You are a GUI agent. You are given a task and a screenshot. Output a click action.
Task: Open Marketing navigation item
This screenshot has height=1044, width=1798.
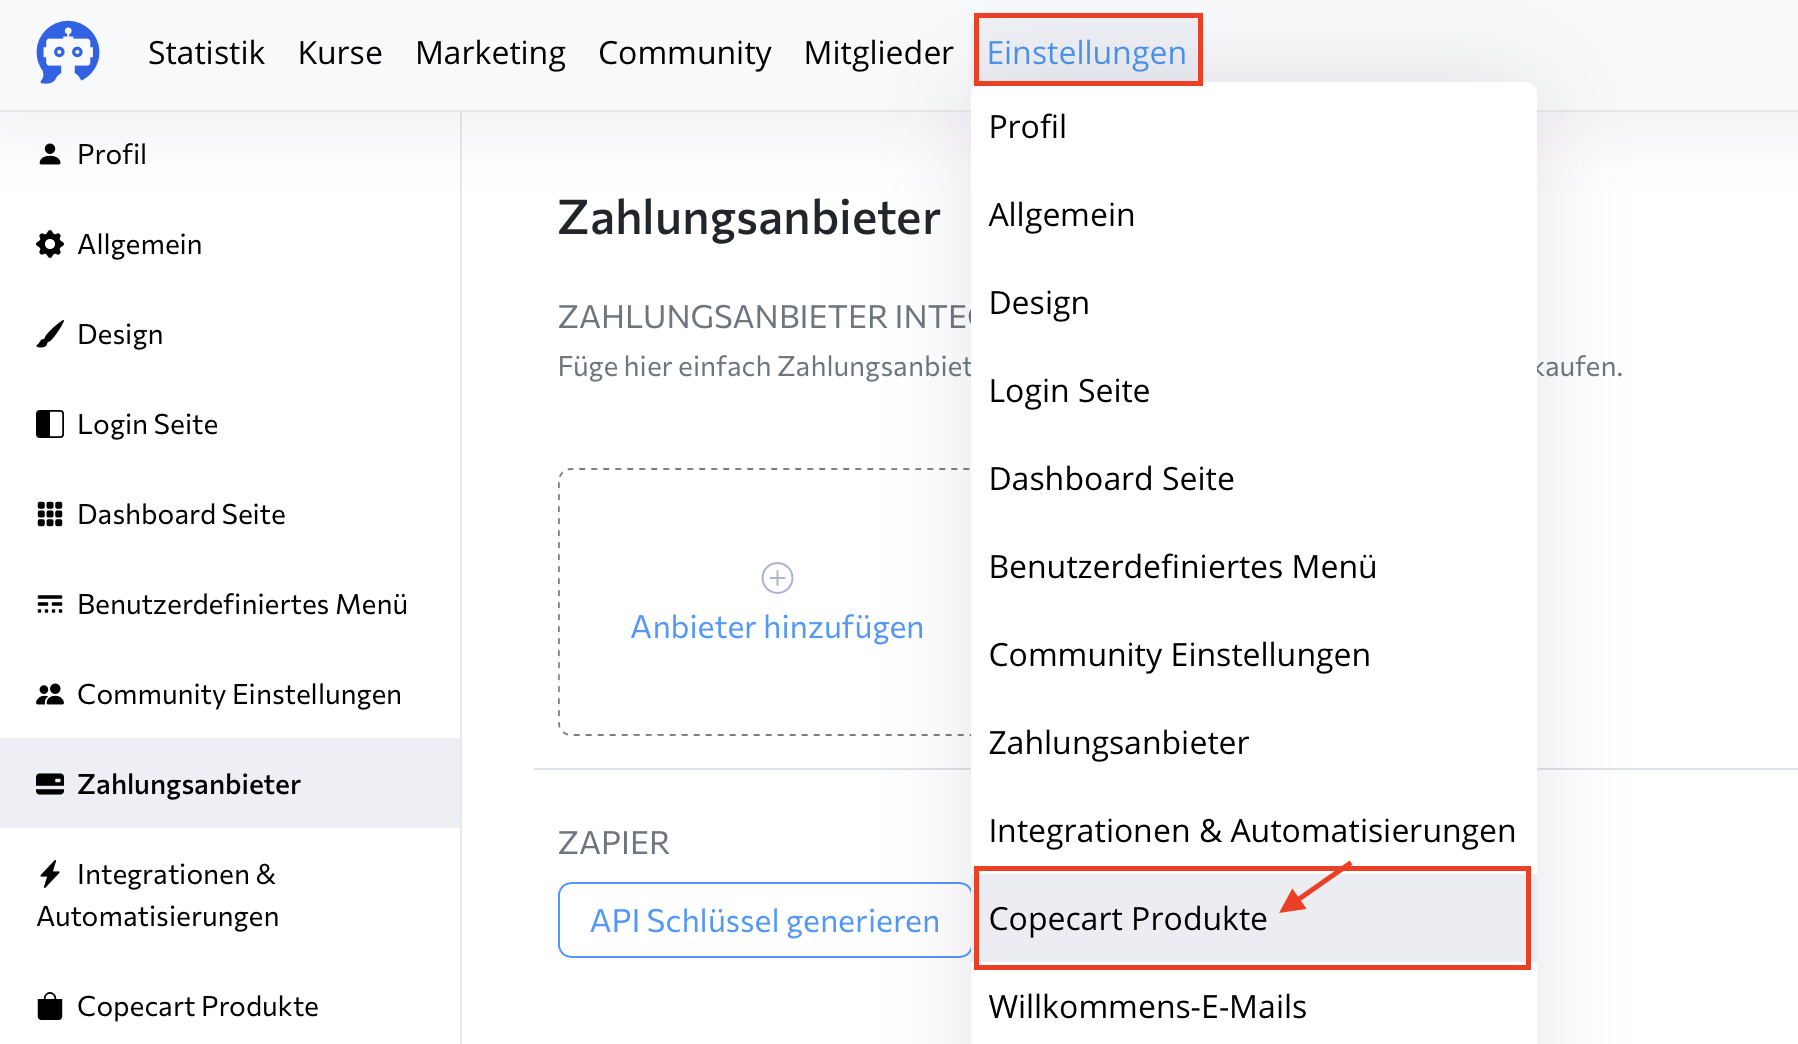[490, 52]
